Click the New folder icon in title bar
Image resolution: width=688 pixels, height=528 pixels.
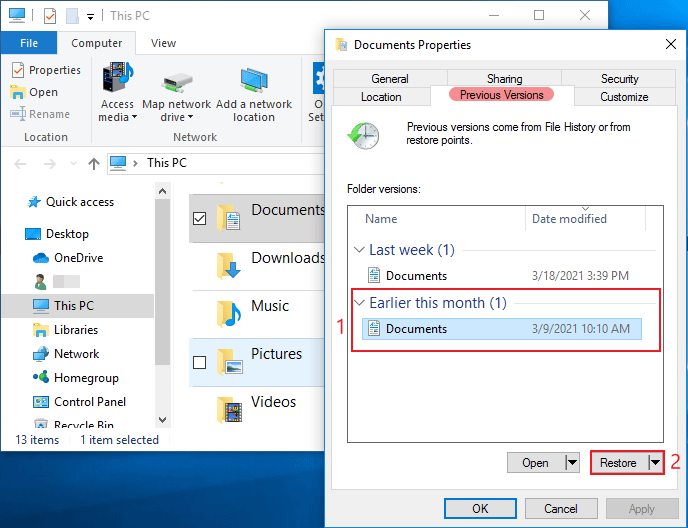click(72, 16)
